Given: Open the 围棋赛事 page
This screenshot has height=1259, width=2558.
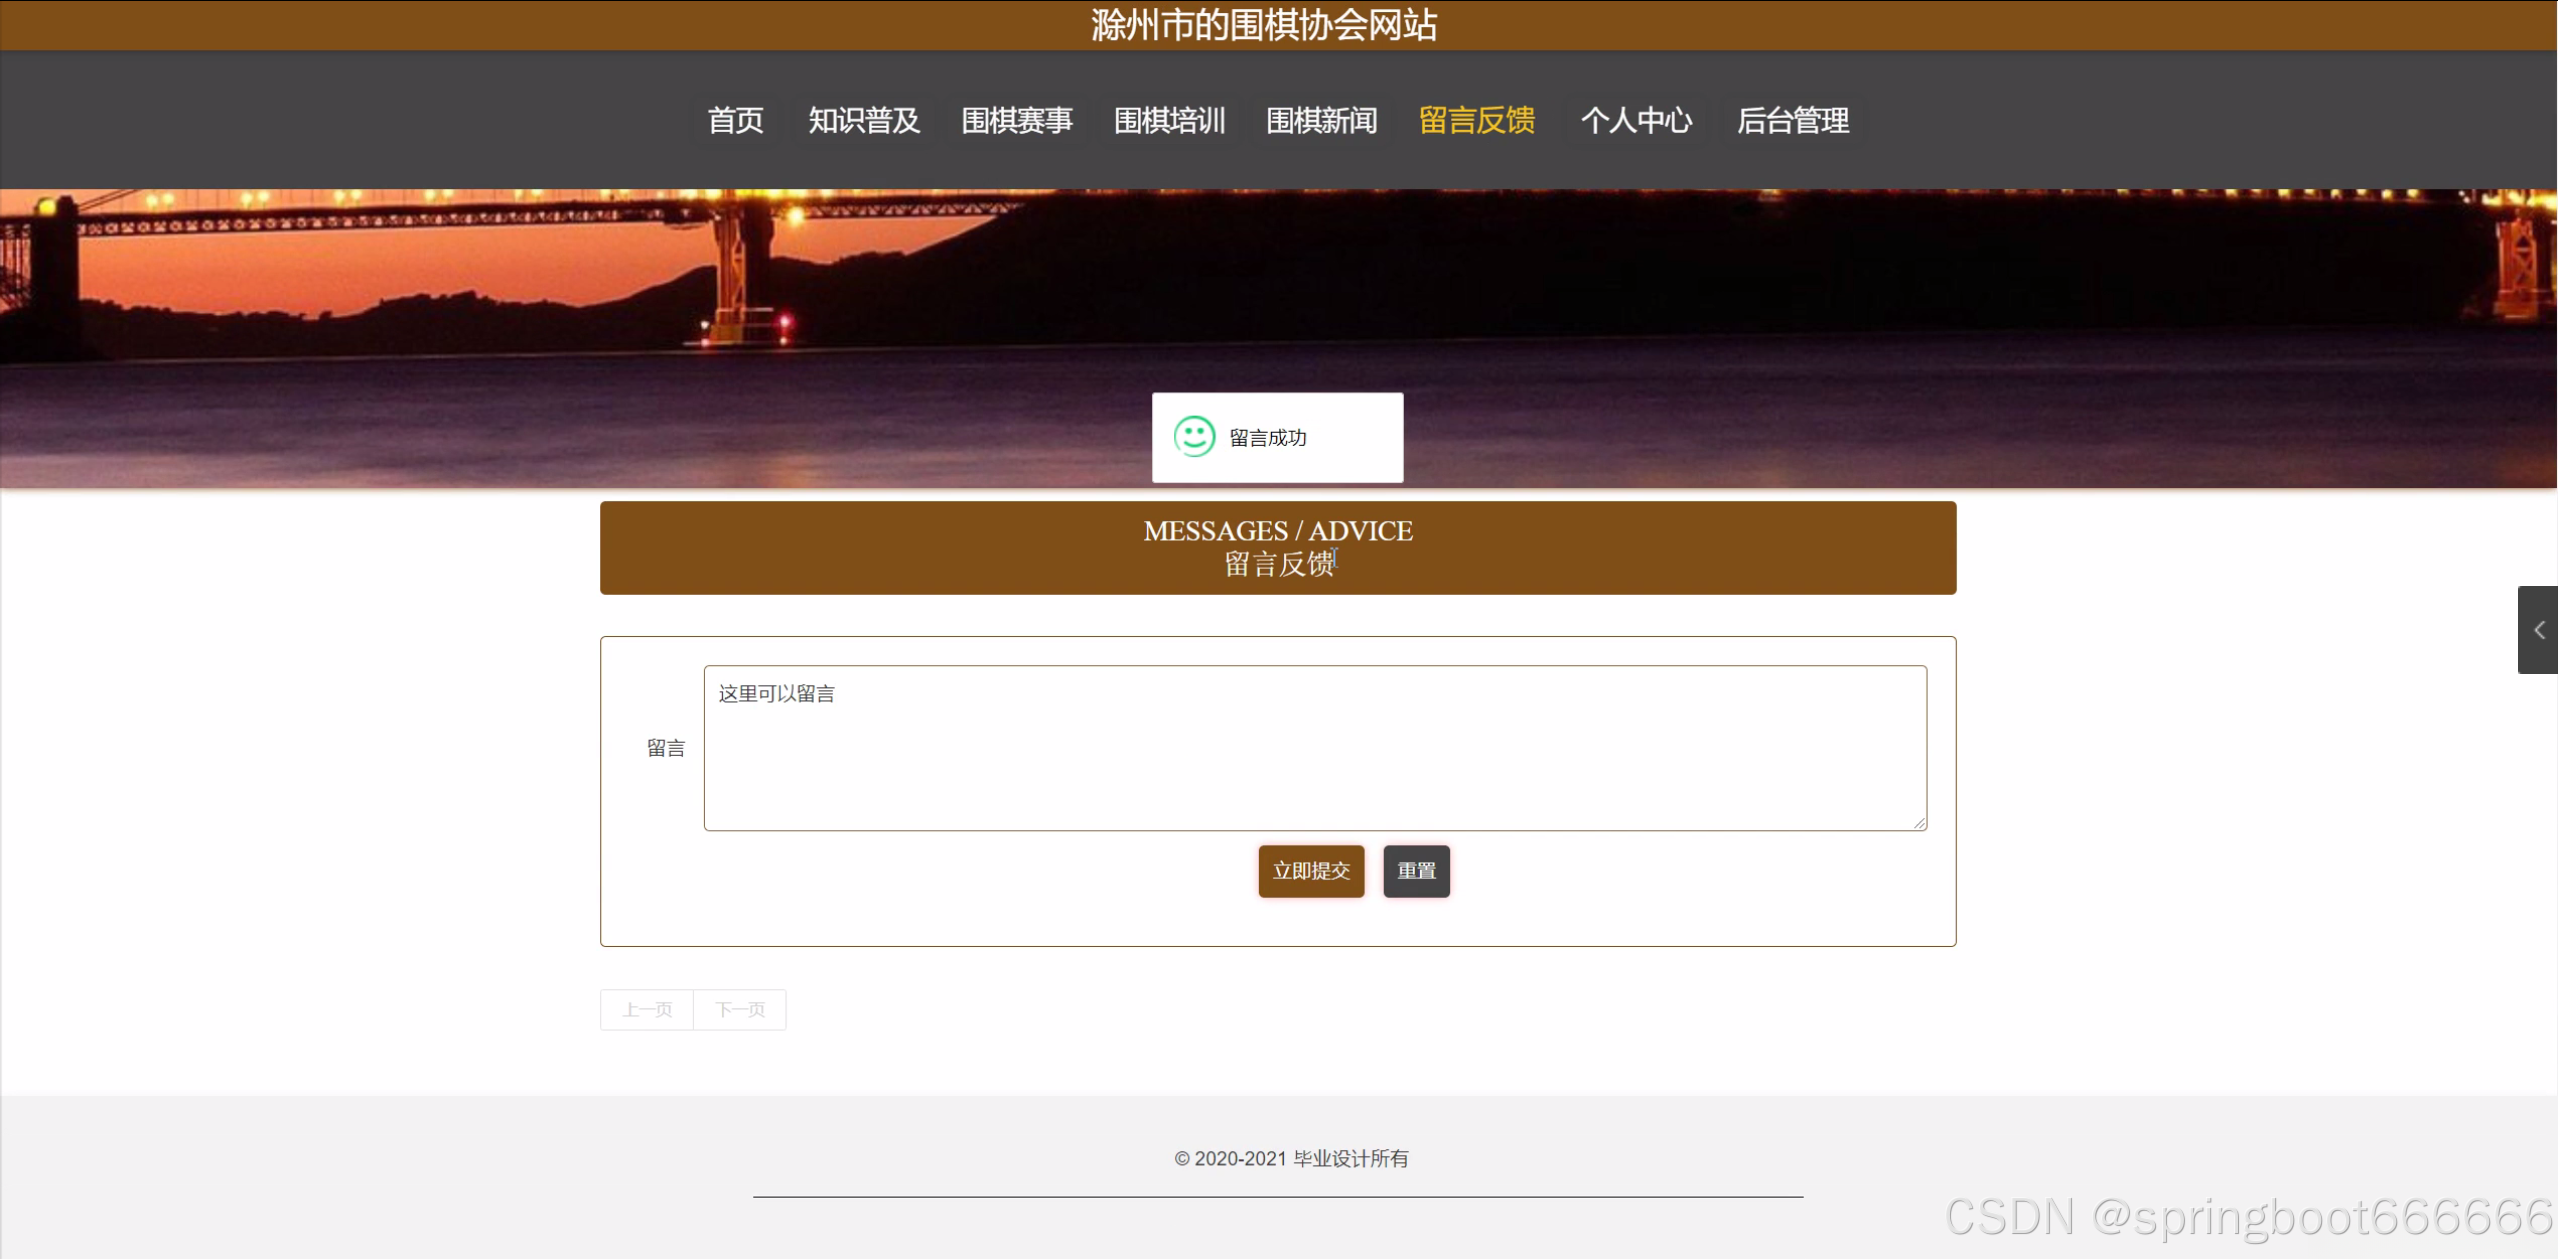Looking at the screenshot, I should point(1016,121).
